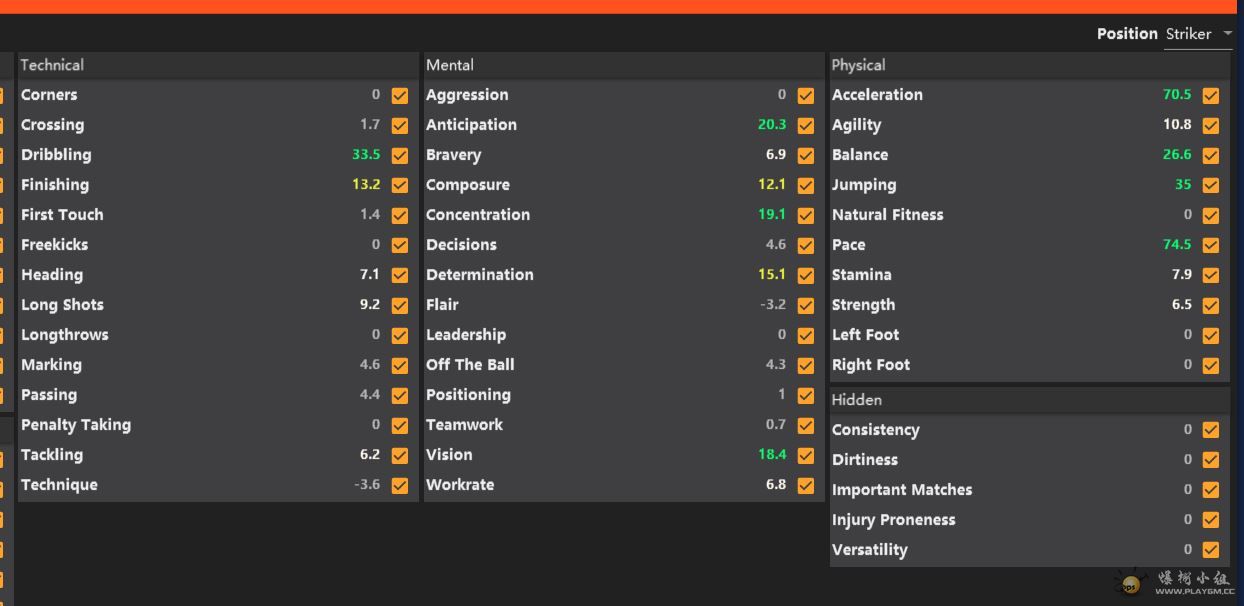Open the Position Striker dropdown
This screenshot has width=1244, height=606.
click(x=1198, y=34)
